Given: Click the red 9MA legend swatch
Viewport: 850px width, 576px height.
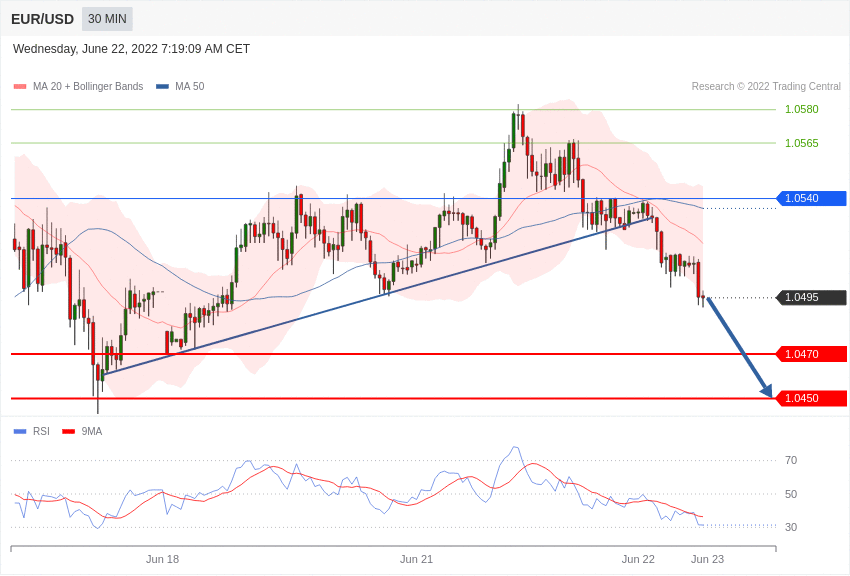Looking at the screenshot, I should pyautogui.click(x=68, y=432).
